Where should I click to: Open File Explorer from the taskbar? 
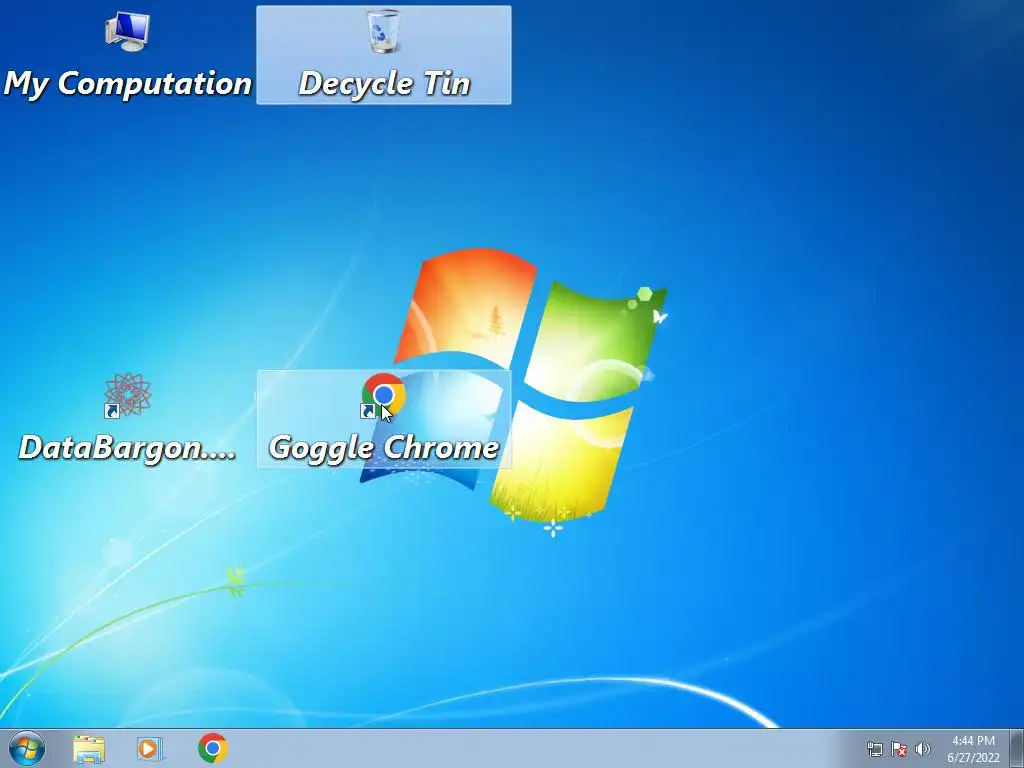point(89,748)
